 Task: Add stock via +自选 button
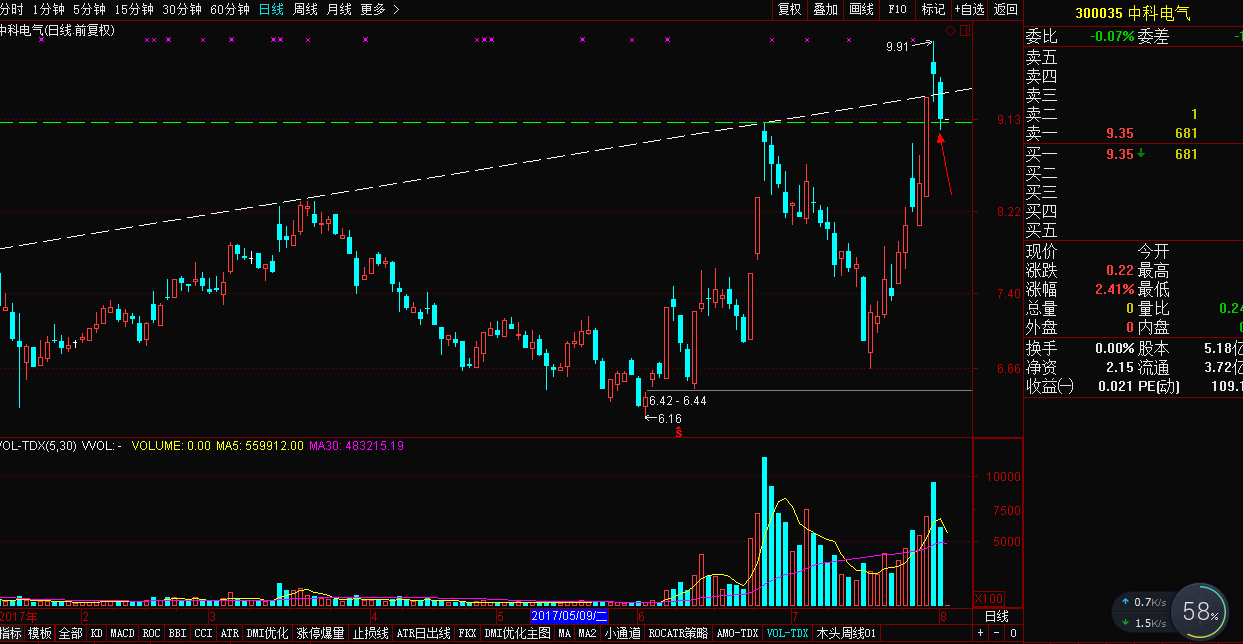pyautogui.click(x=969, y=9)
